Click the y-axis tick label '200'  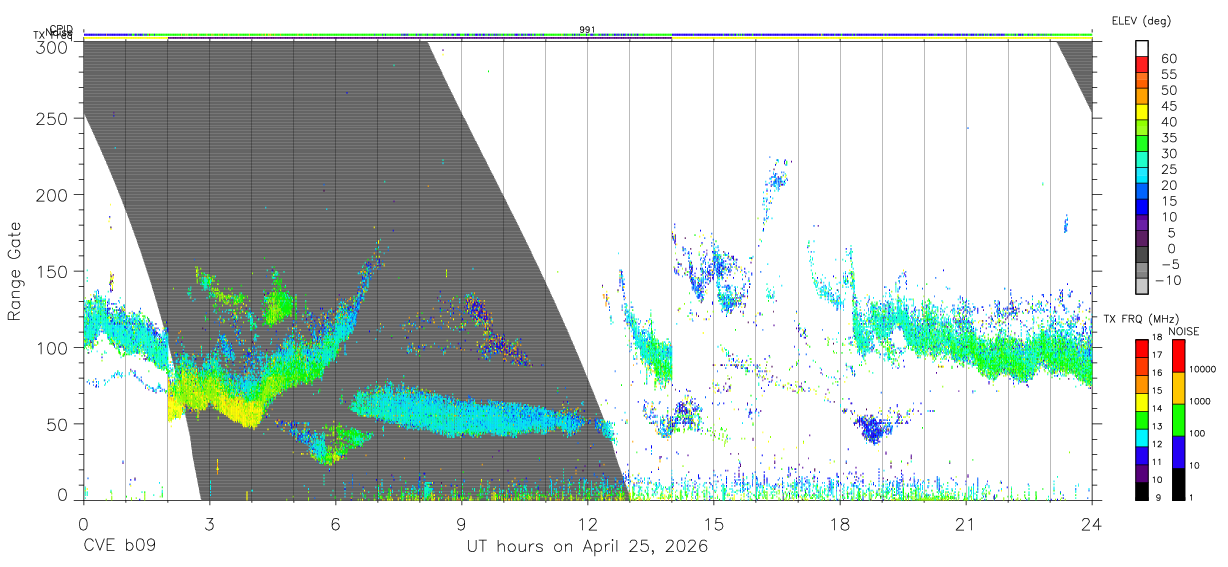point(54,194)
